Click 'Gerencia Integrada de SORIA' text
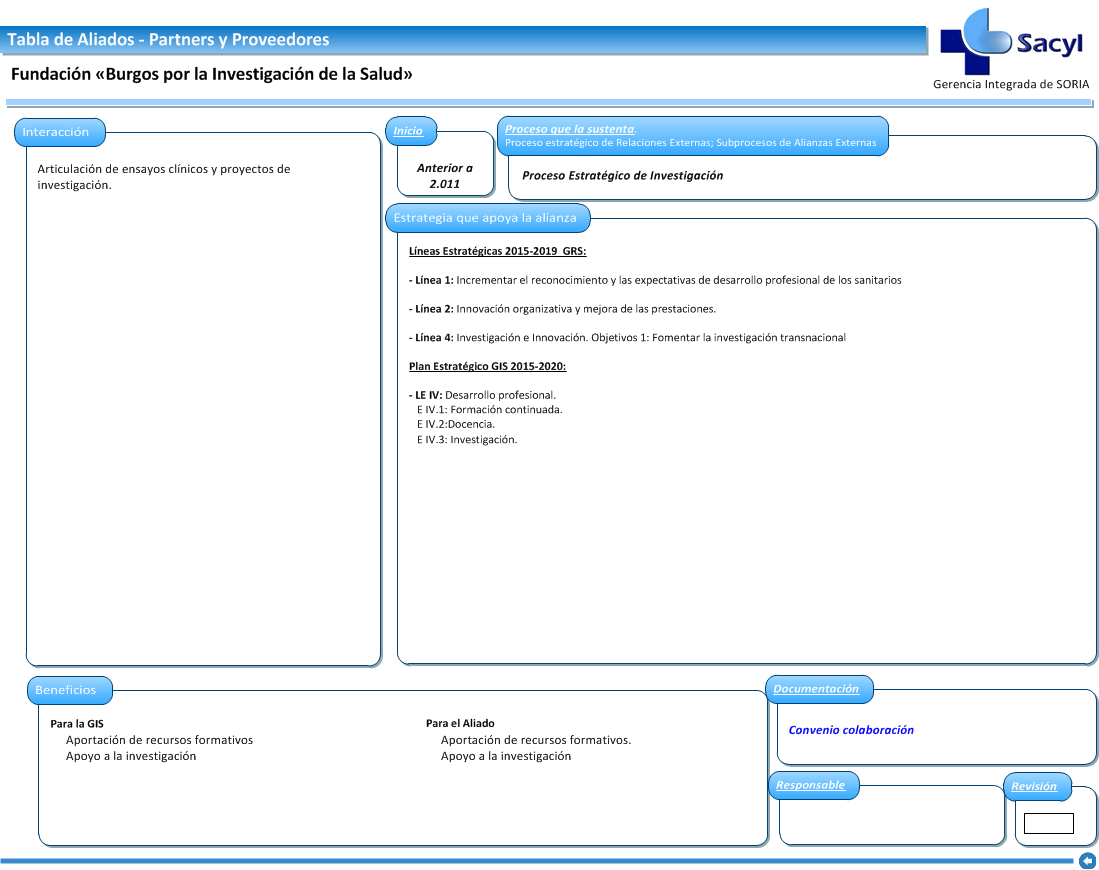 (1011, 84)
